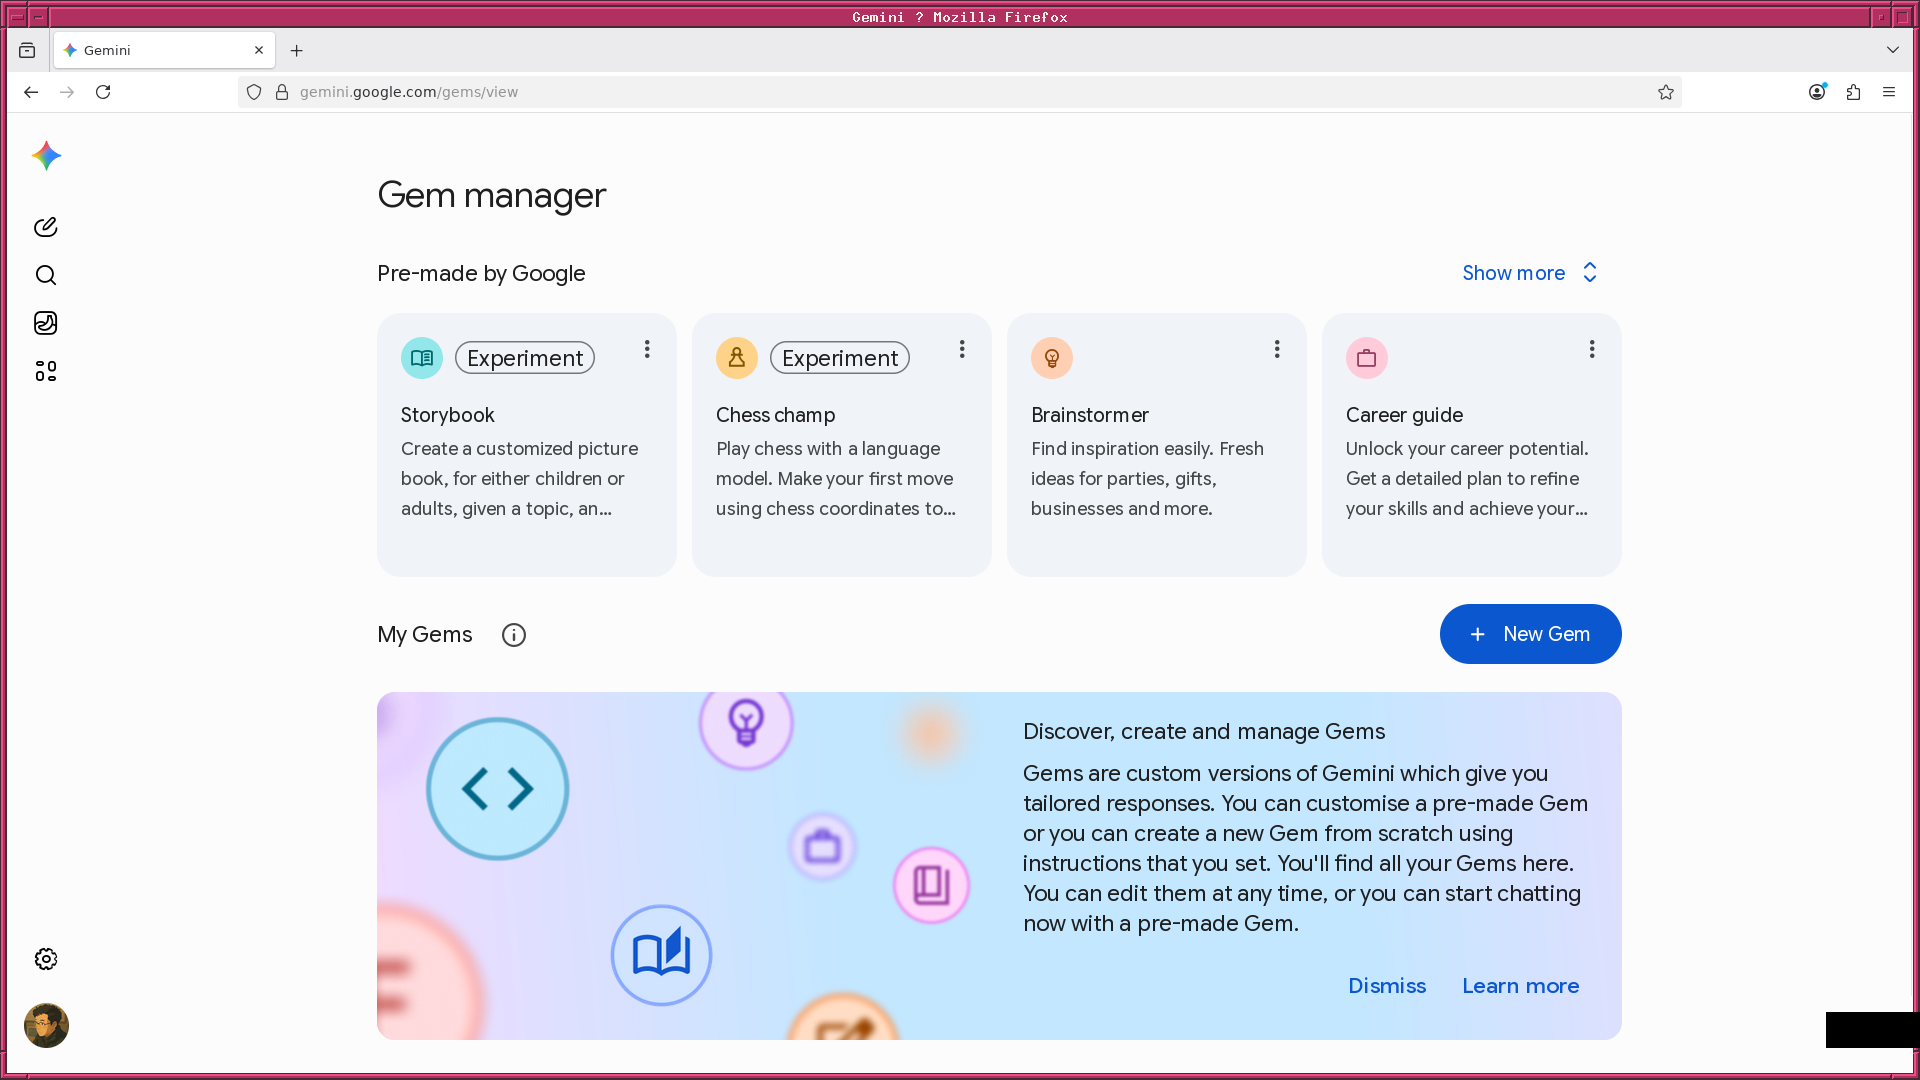Click the Gem manager heading
This screenshot has height=1080, width=1920.
[492, 195]
